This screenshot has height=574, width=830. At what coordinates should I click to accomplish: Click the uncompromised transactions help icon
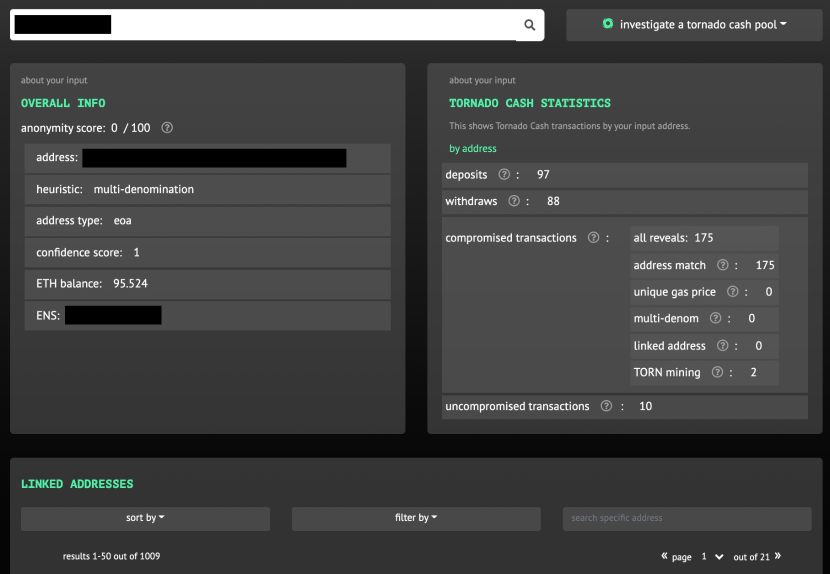click(x=606, y=406)
